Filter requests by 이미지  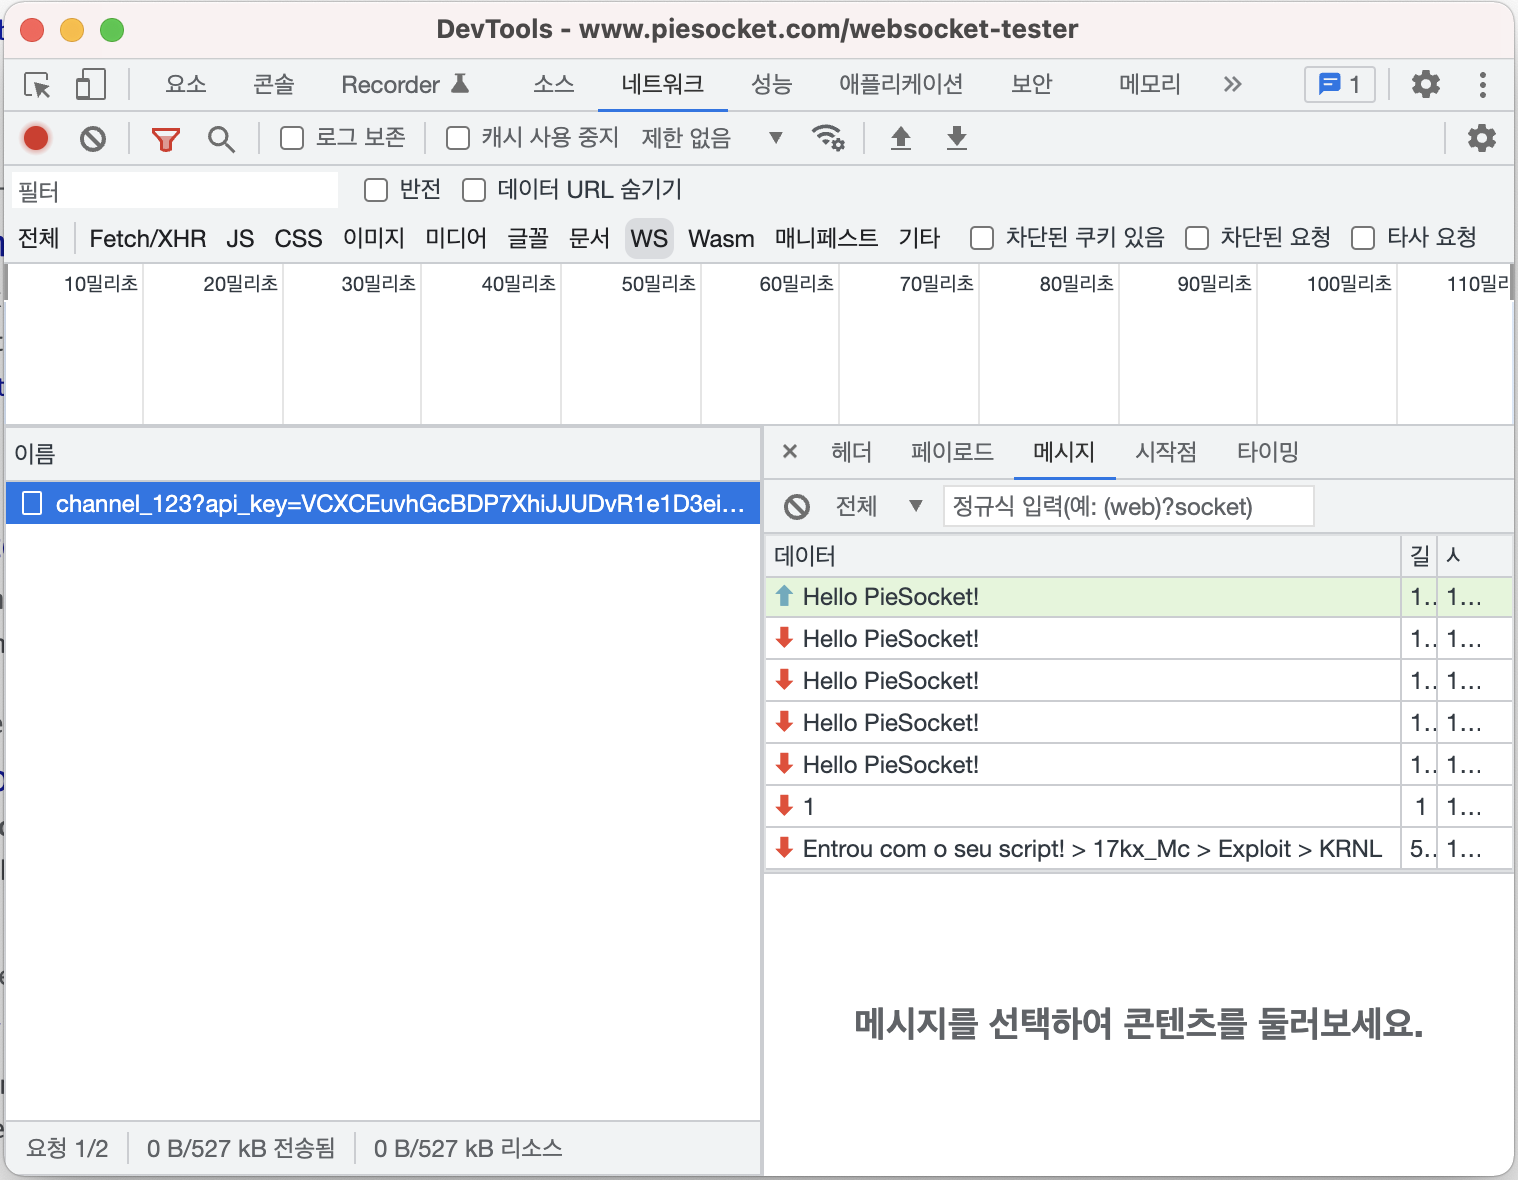(x=374, y=238)
